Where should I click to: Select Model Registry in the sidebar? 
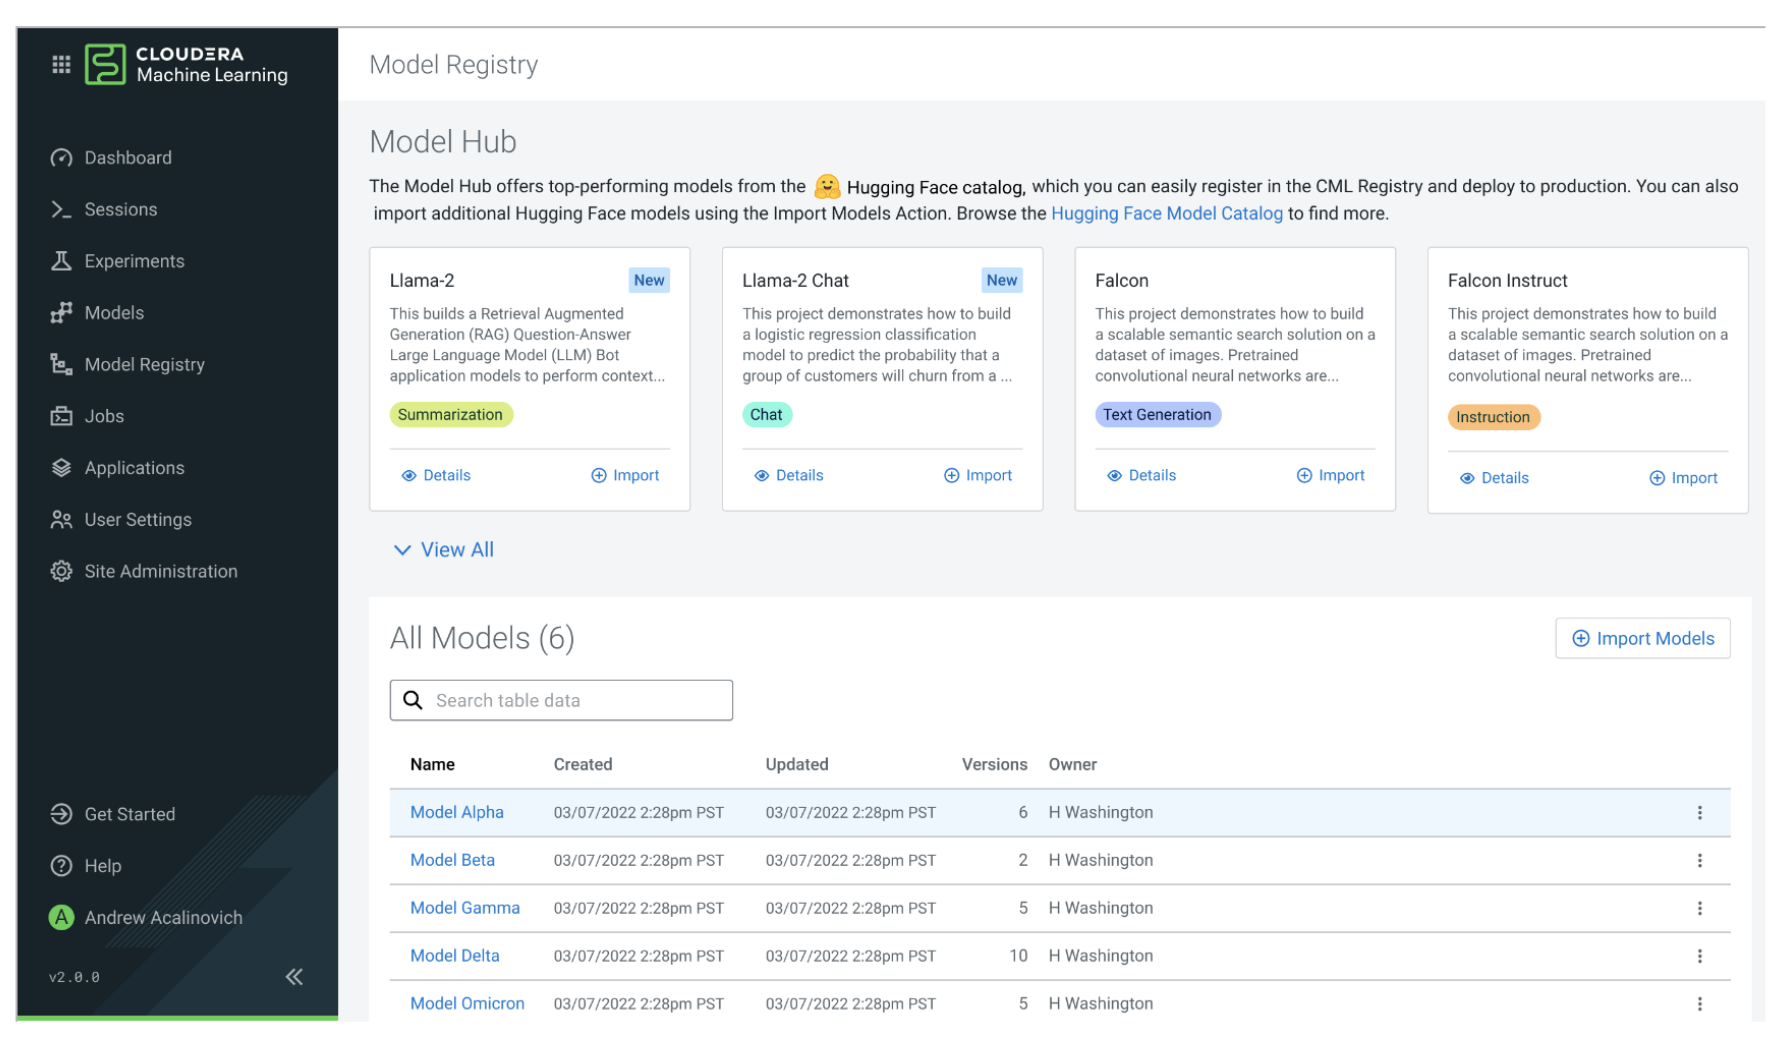point(128,365)
